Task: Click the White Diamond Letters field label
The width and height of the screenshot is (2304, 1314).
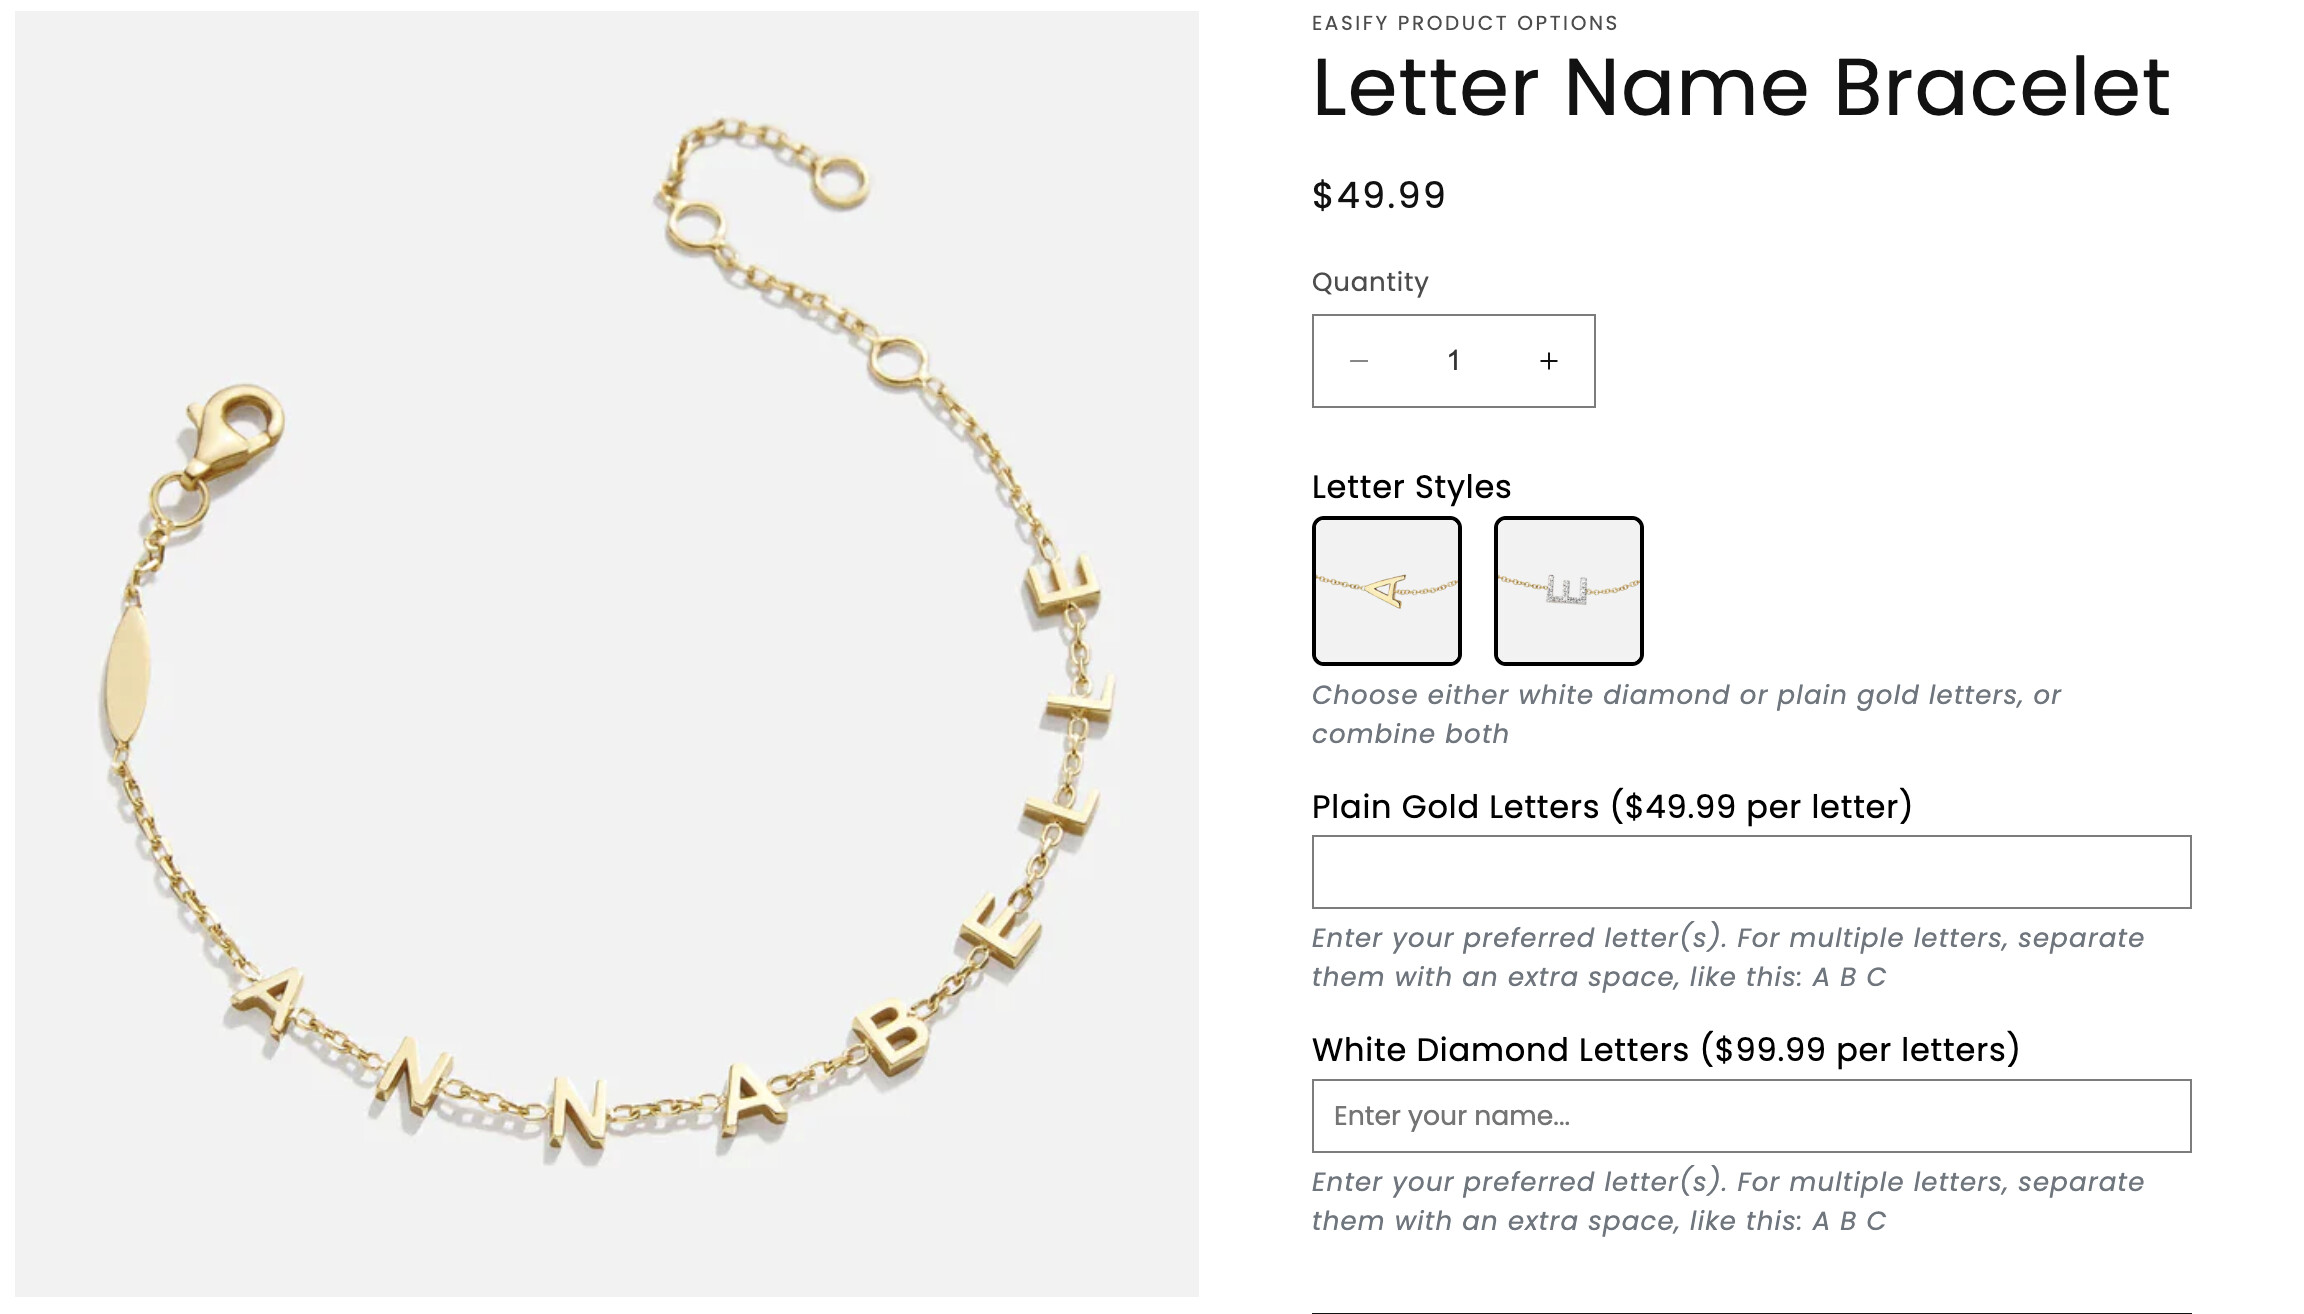Action: tap(1665, 1050)
